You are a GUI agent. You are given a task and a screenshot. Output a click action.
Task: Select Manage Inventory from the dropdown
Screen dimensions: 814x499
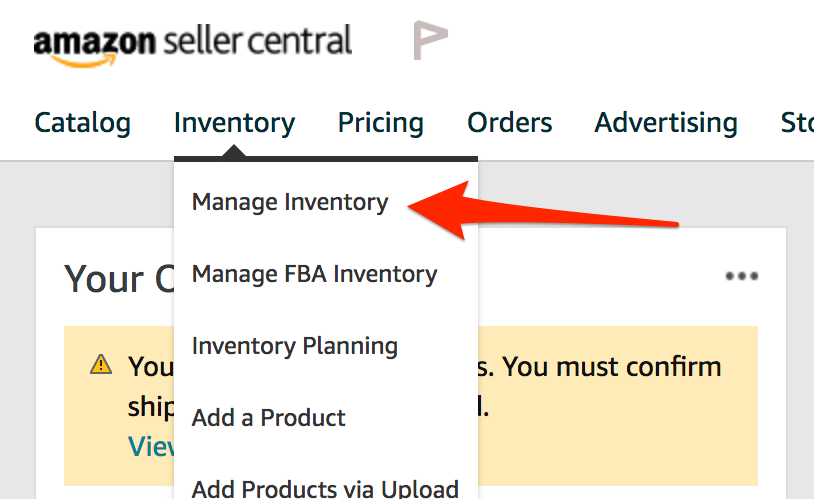[290, 202]
